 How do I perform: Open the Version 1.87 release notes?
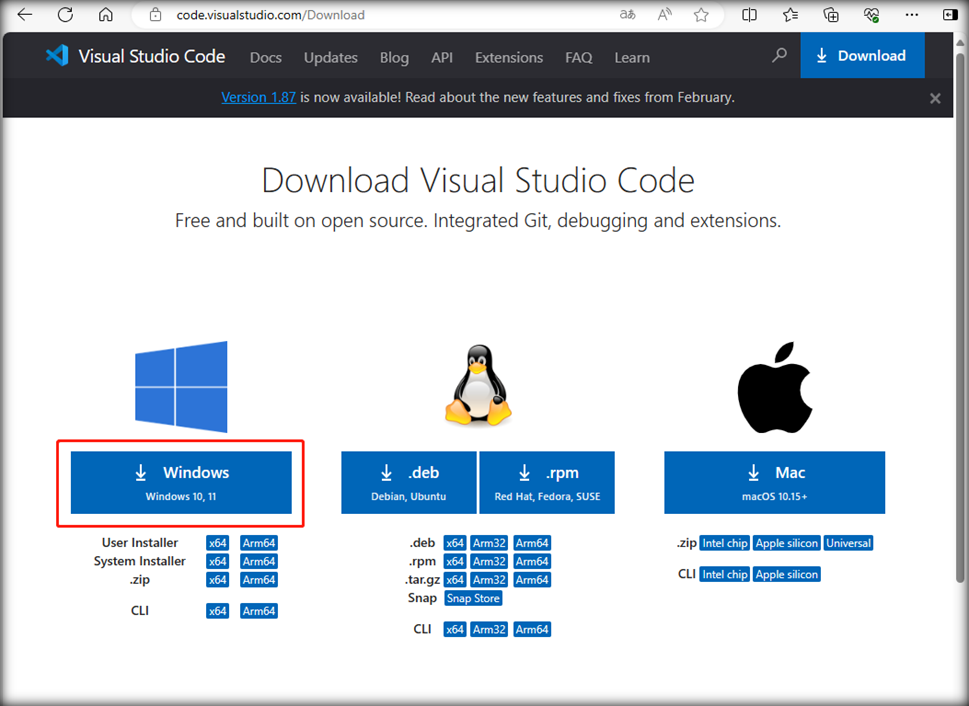(x=258, y=98)
